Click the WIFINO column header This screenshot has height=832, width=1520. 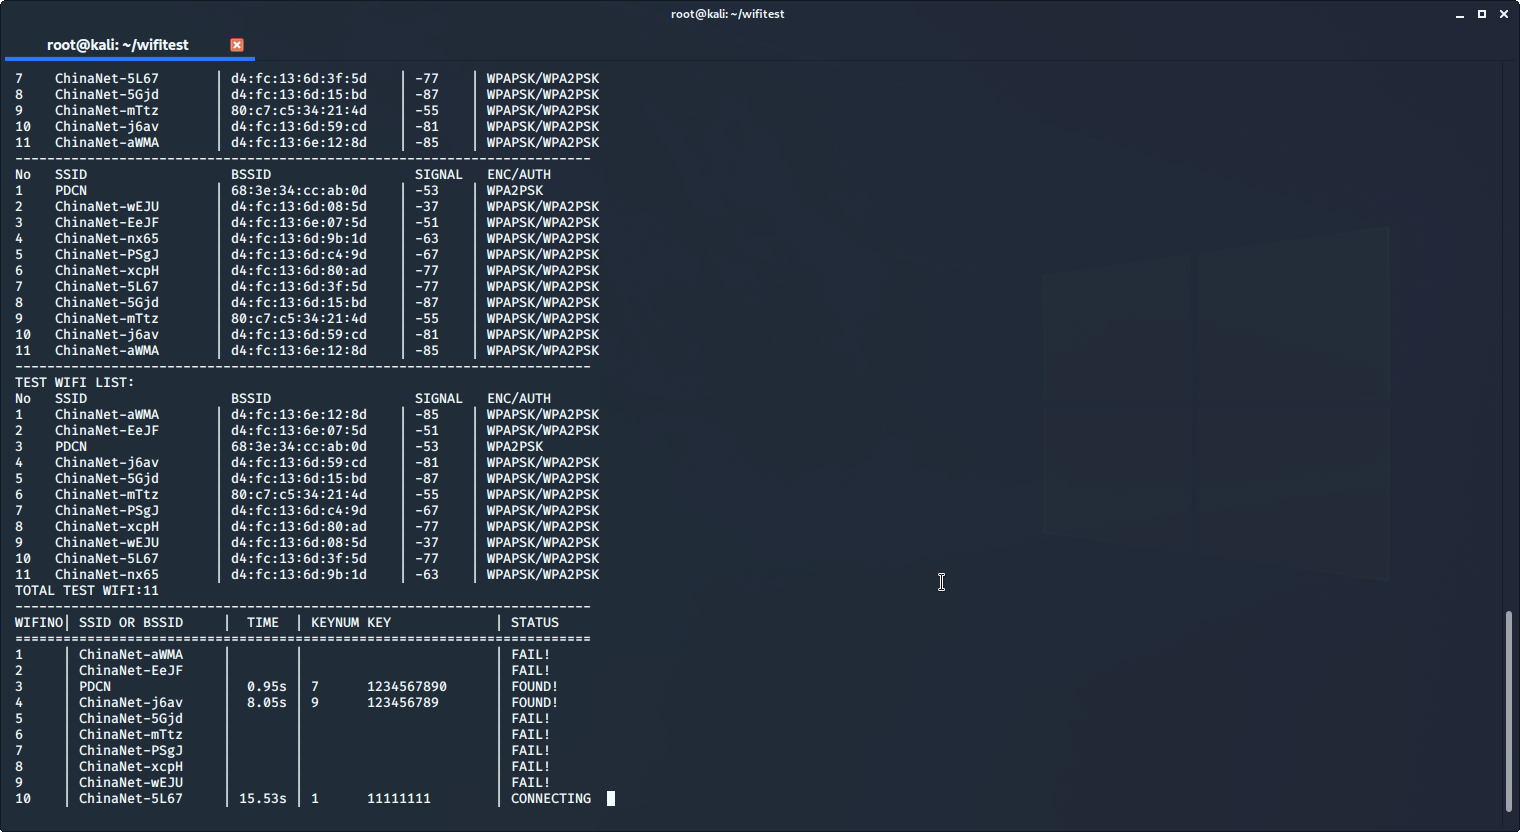pyautogui.click(x=38, y=622)
